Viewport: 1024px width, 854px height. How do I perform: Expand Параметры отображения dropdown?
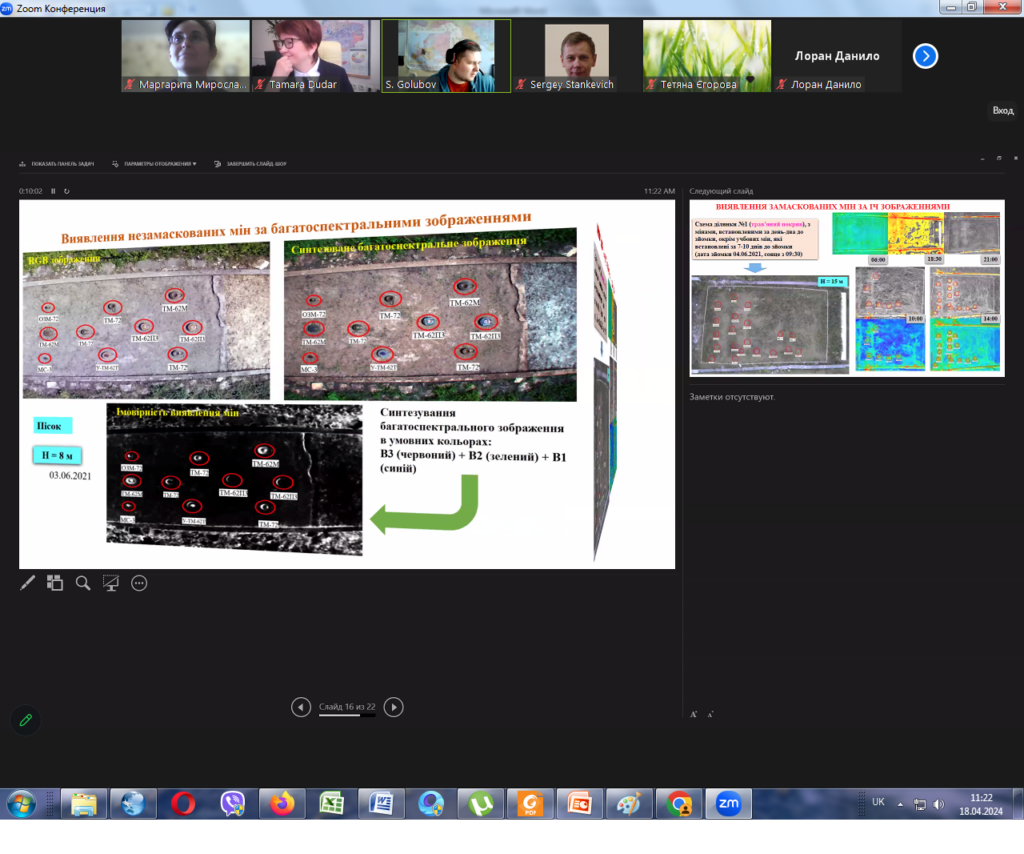[x=154, y=163]
